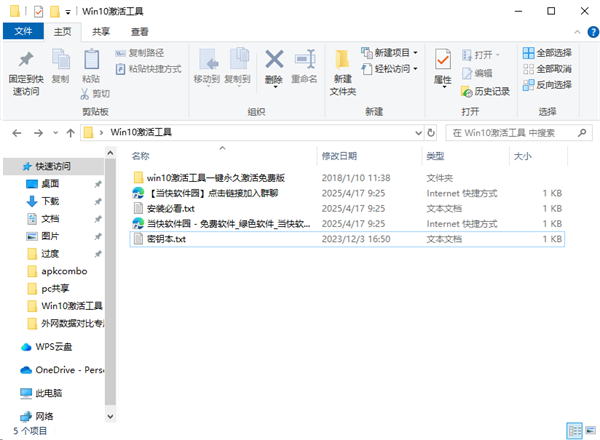Click the Forward navigation arrow
The image size is (600, 440).
pyautogui.click(x=38, y=133)
